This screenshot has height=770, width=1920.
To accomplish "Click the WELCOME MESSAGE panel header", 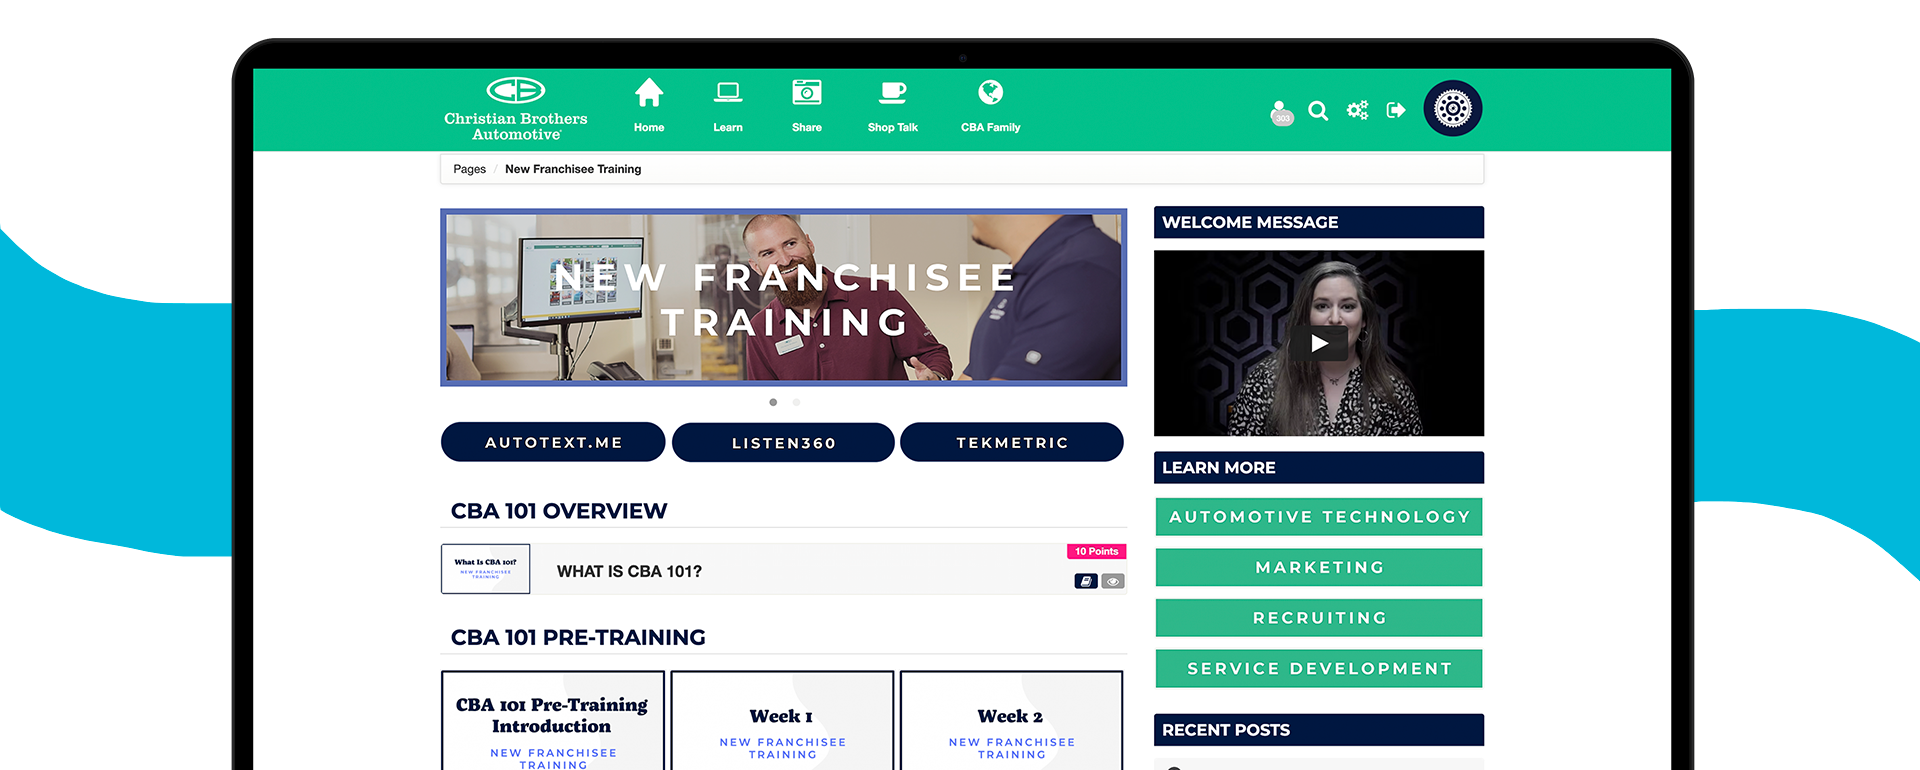I will [x=1319, y=222].
